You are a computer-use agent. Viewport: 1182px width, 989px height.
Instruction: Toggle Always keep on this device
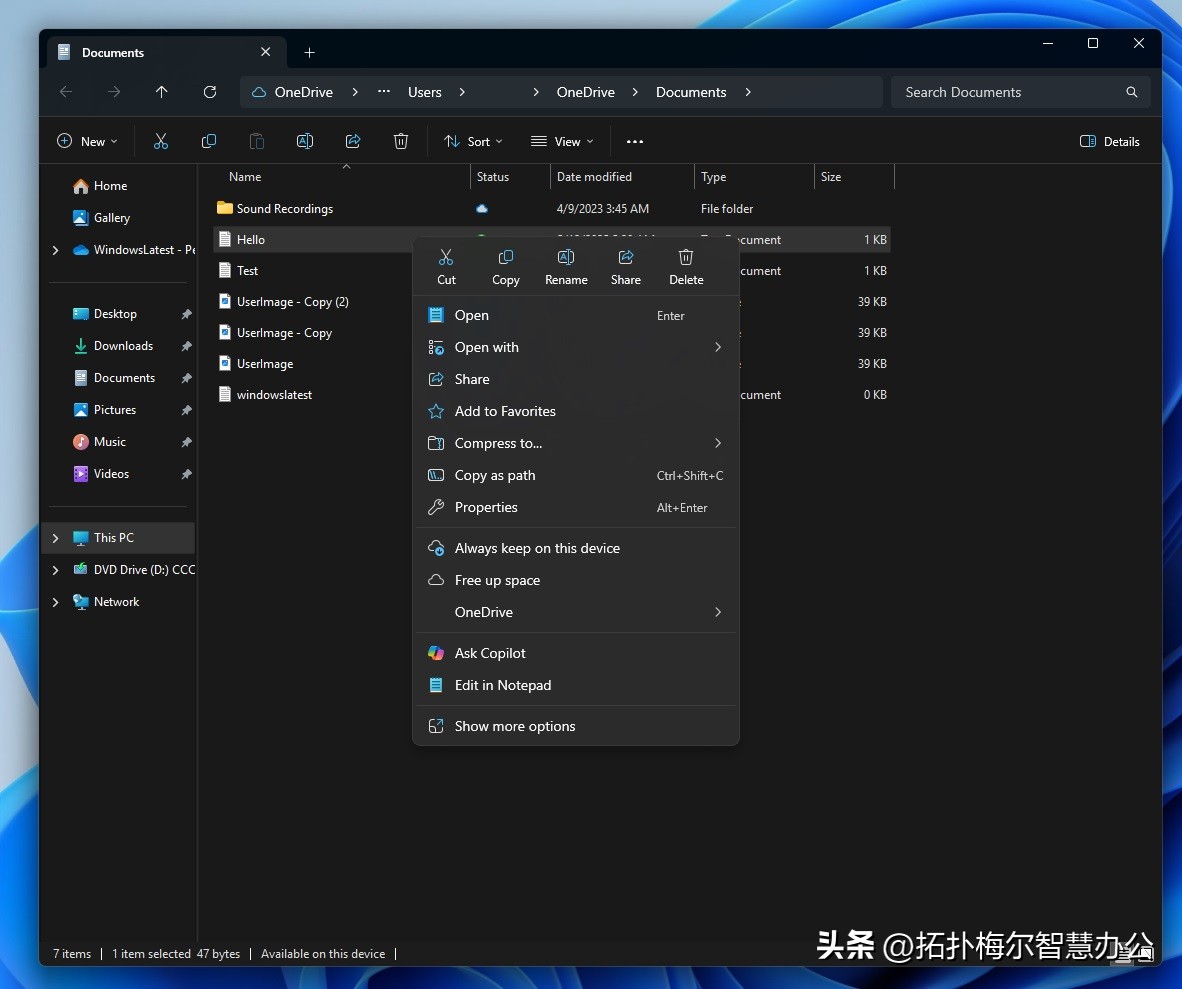[537, 548]
